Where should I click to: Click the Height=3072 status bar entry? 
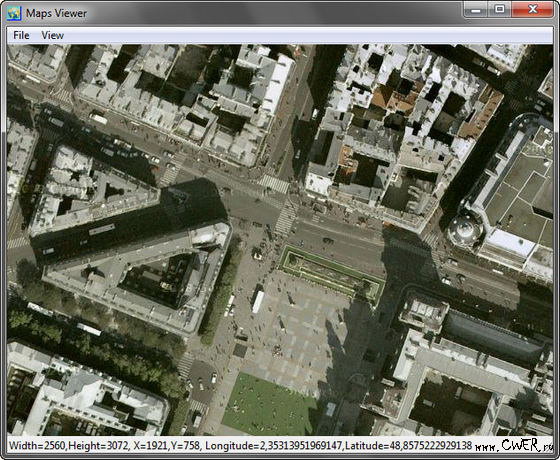click(x=99, y=446)
